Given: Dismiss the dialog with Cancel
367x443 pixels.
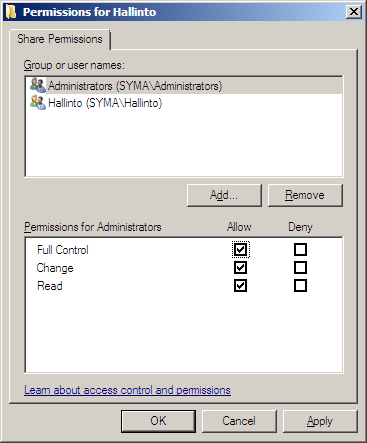Looking at the screenshot, I should pyautogui.click(x=239, y=421).
